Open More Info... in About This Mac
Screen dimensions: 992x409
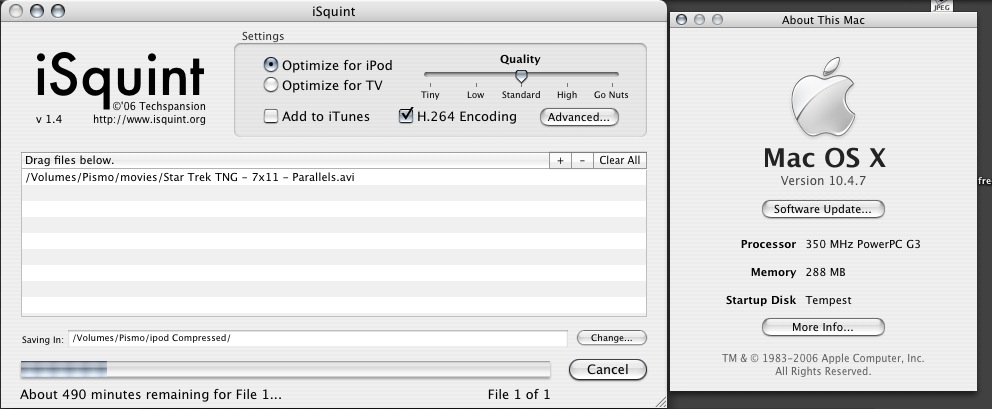[823, 327]
